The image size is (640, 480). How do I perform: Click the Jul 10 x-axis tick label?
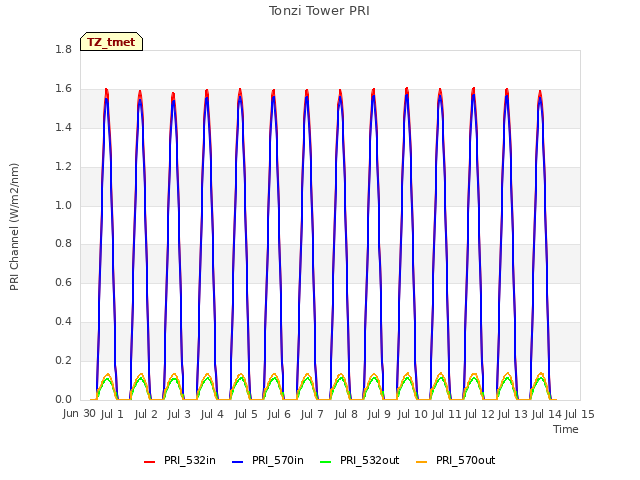(x=412, y=414)
